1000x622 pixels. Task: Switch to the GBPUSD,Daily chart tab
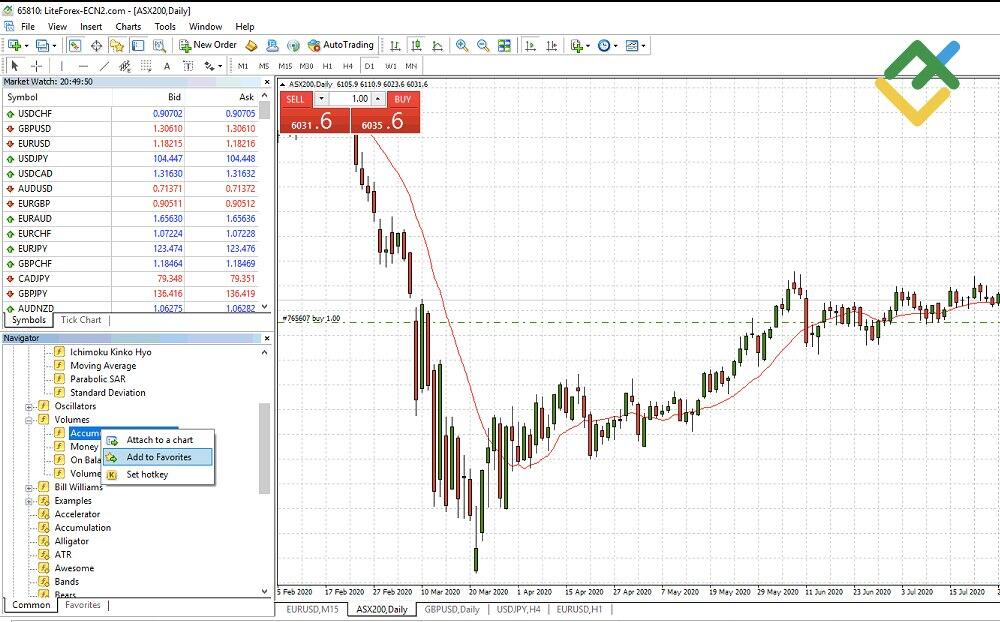click(x=451, y=609)
